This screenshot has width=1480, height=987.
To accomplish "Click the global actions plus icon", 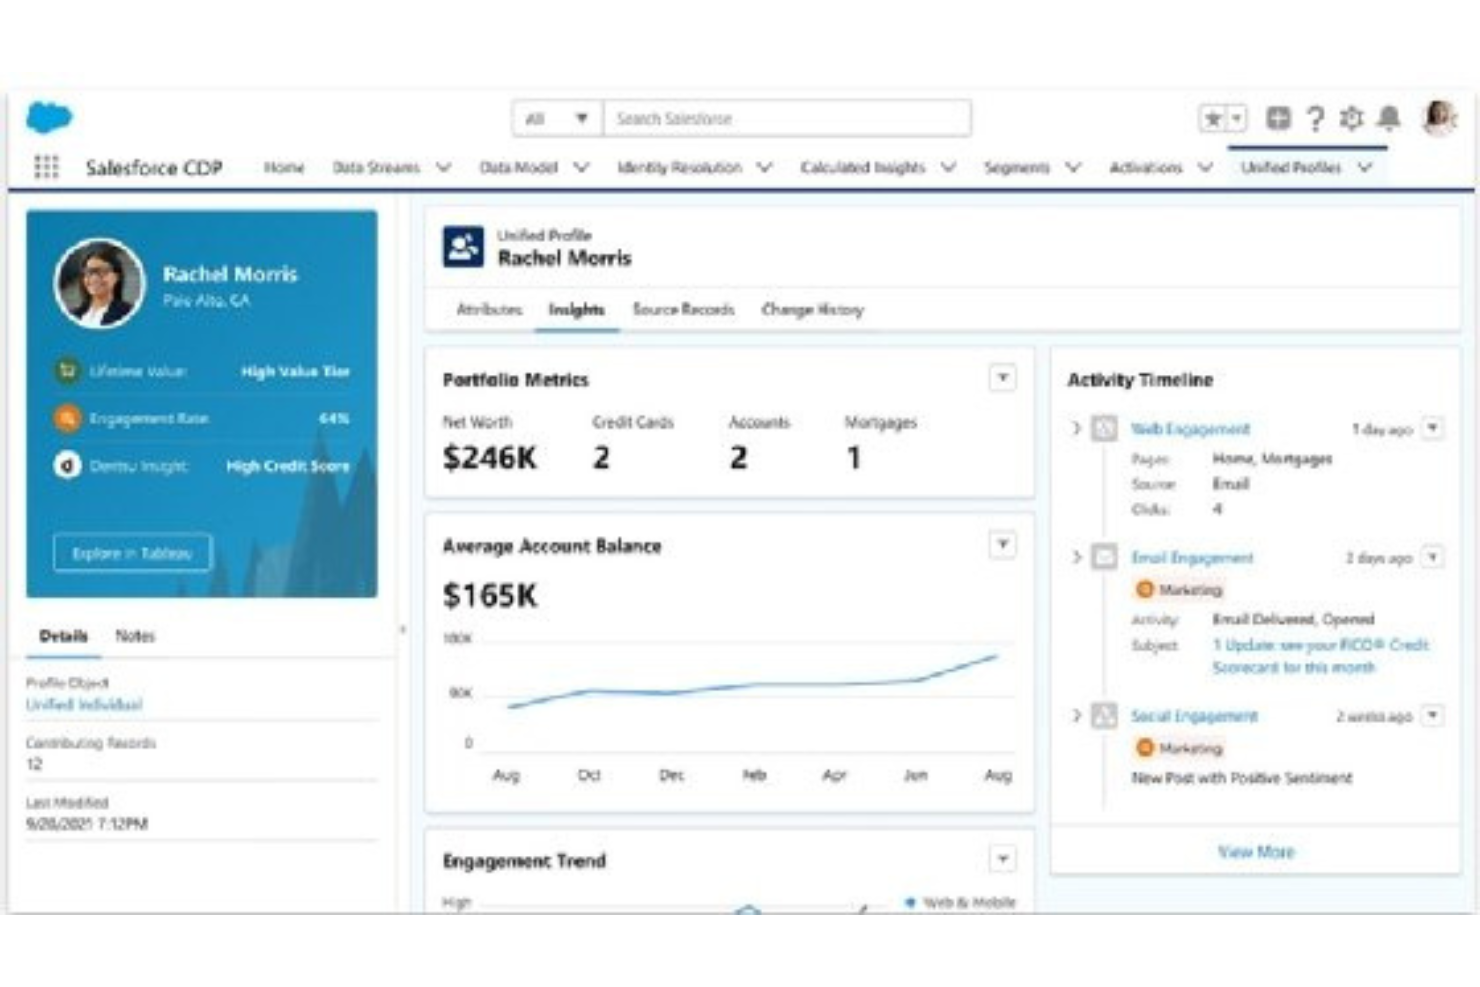I will [x=1278, y=118].
